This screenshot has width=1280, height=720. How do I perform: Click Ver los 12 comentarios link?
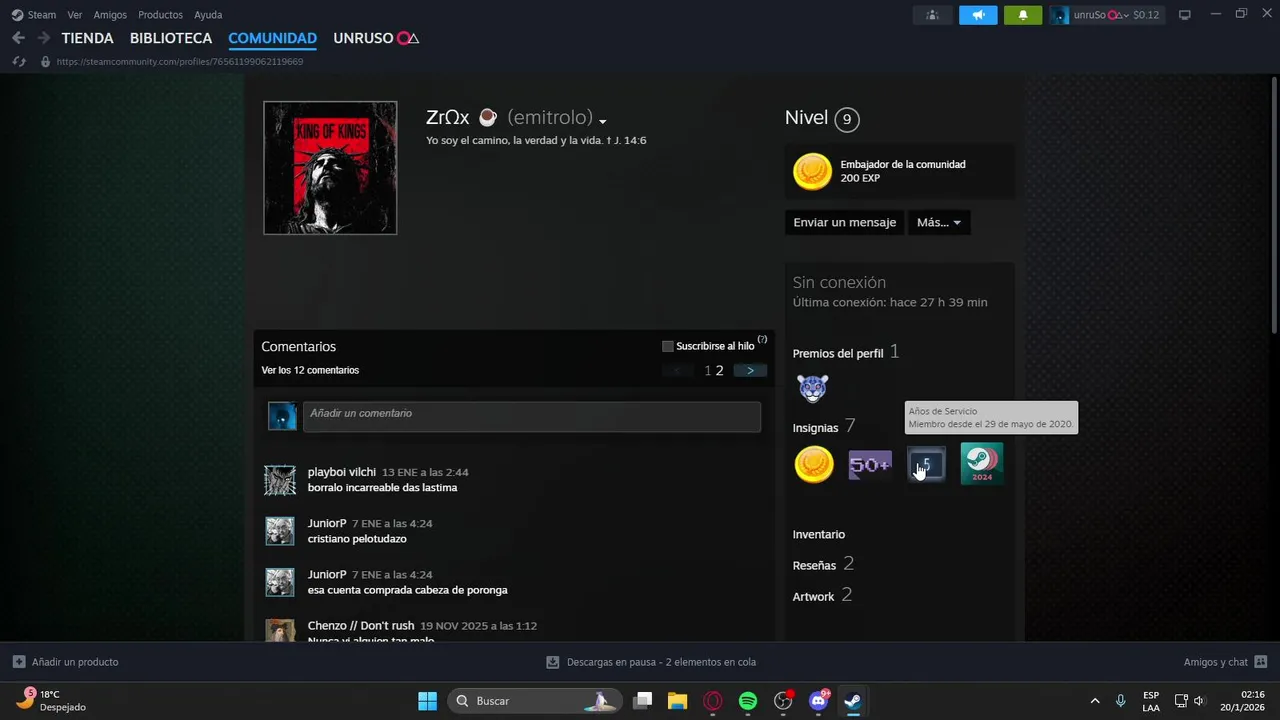(310, 370)
